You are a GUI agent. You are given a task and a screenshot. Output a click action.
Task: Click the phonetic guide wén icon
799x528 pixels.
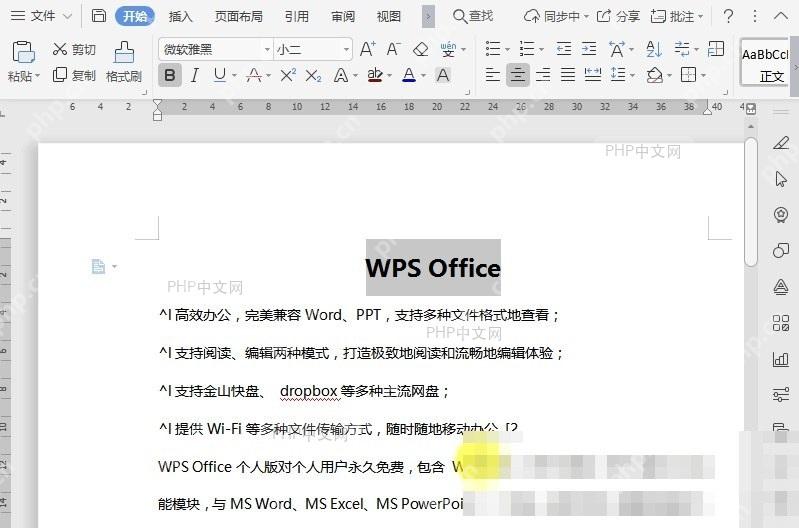pos(448,49)
